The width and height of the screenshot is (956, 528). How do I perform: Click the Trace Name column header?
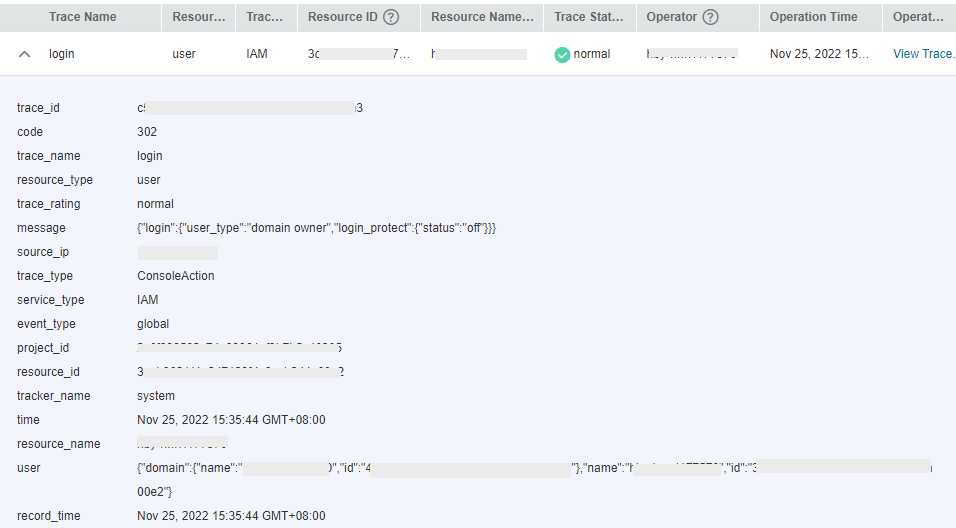point(82,17)
